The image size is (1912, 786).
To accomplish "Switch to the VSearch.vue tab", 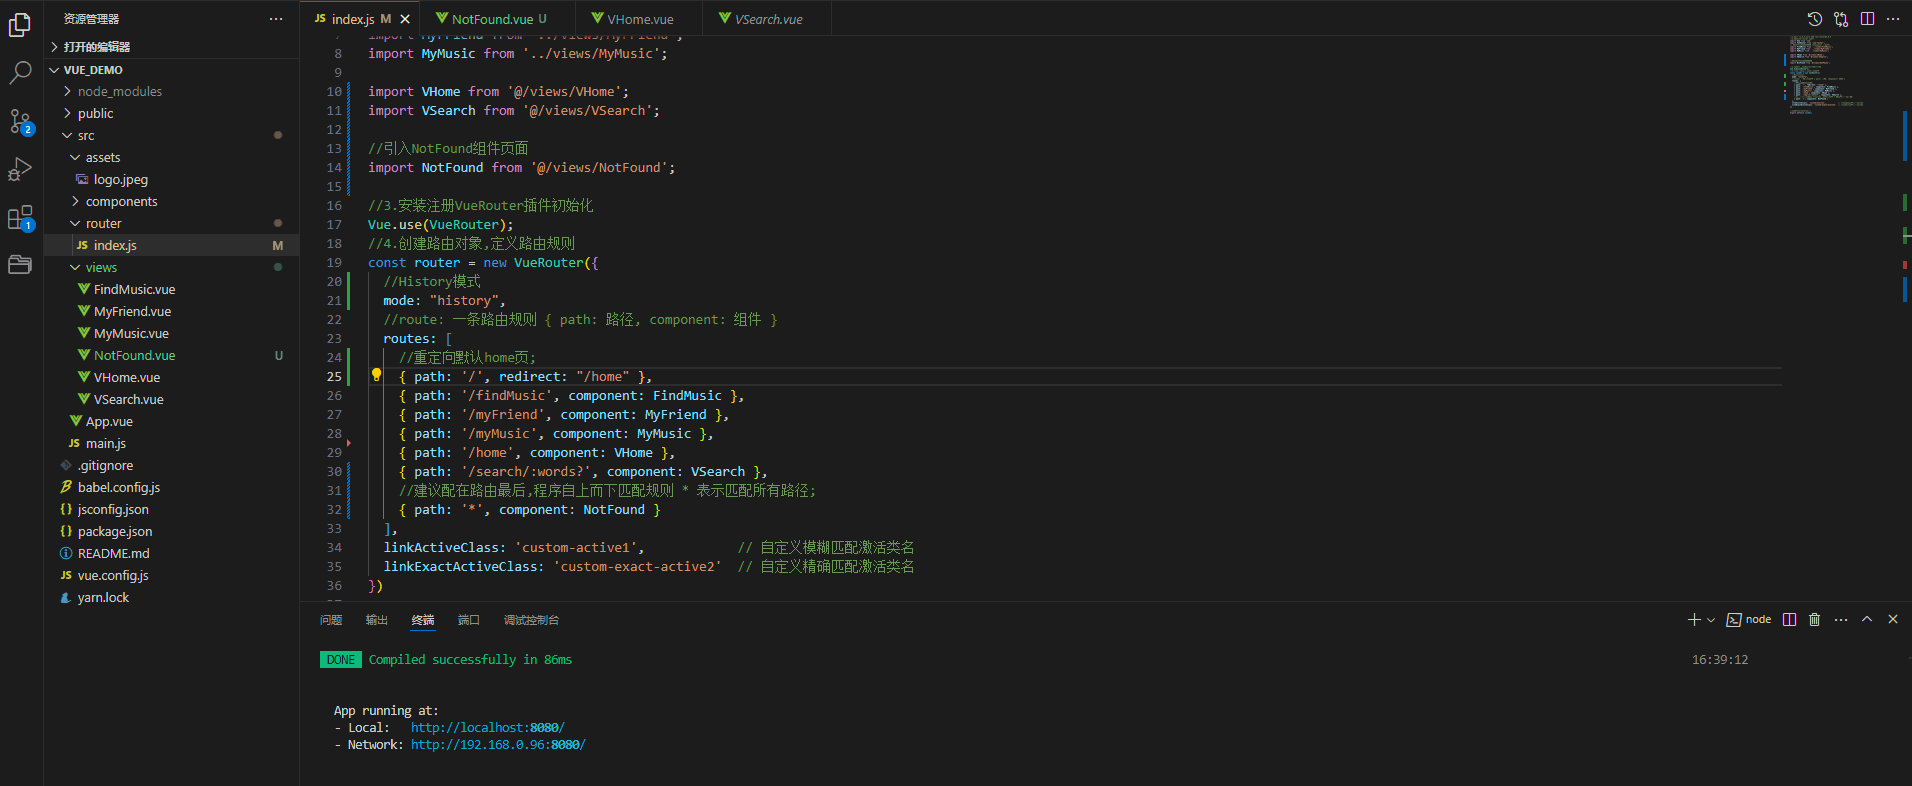I will (767, 19).
